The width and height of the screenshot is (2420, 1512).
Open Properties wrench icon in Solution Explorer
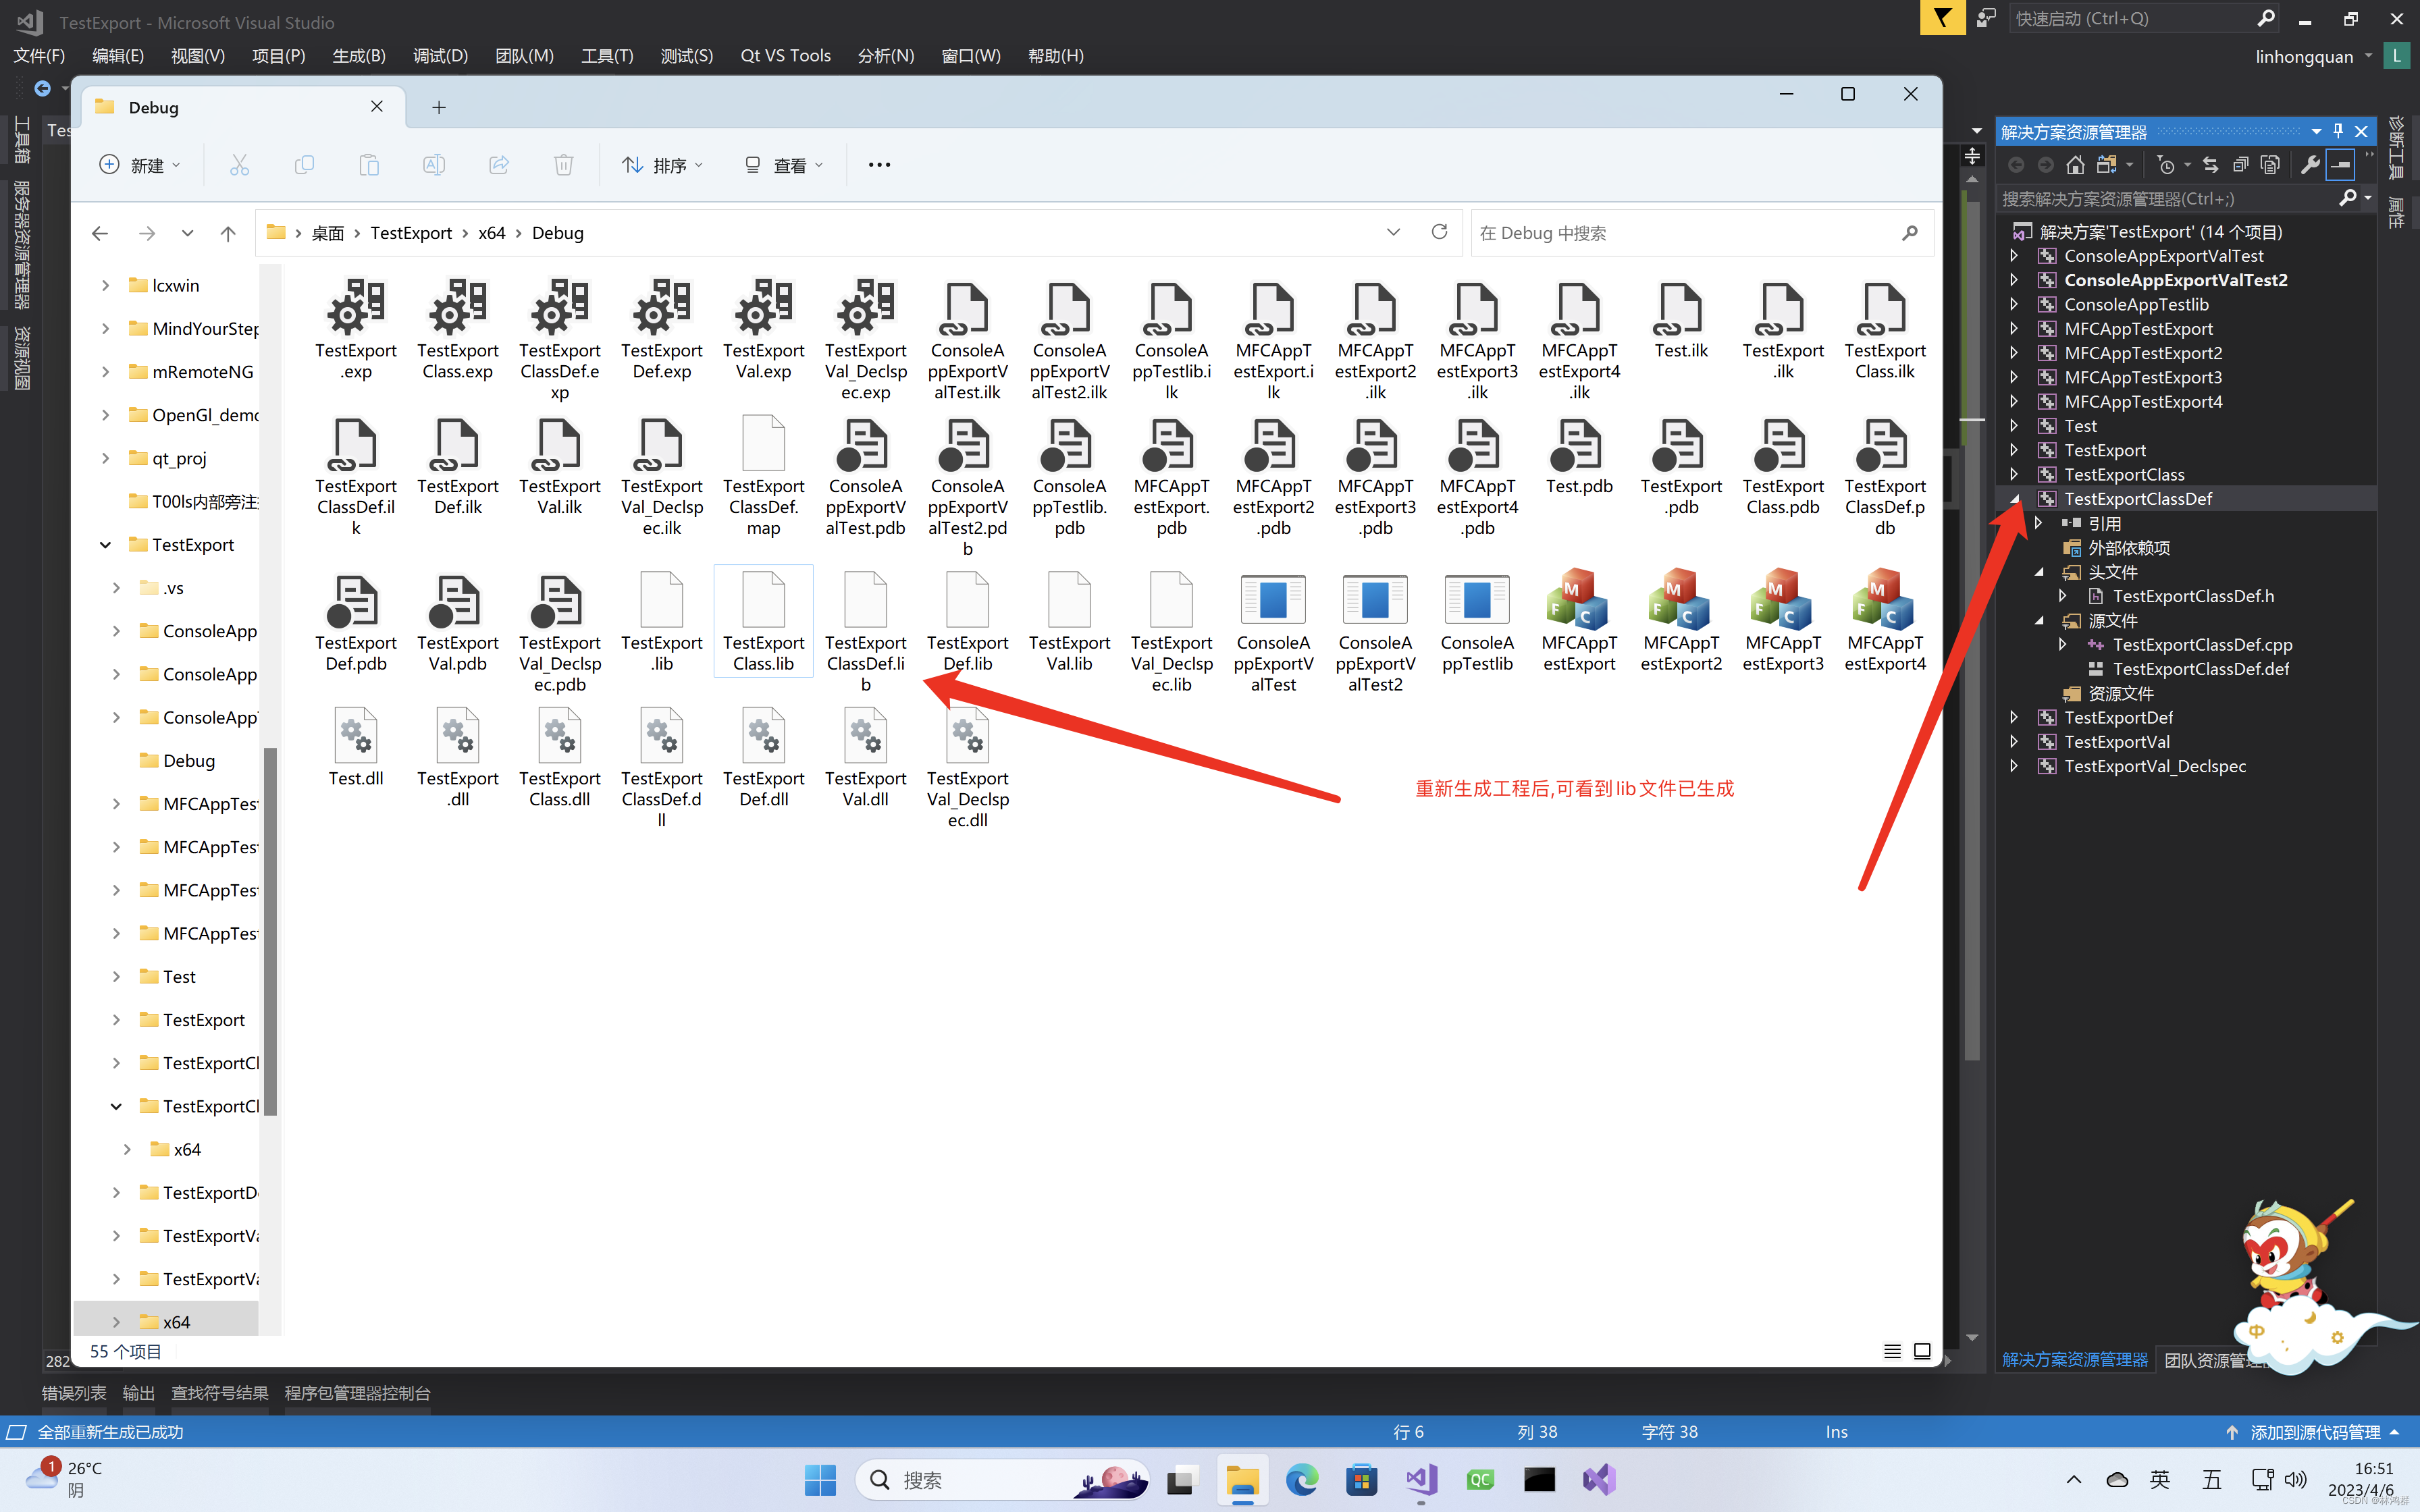(x=2310, y=165)
